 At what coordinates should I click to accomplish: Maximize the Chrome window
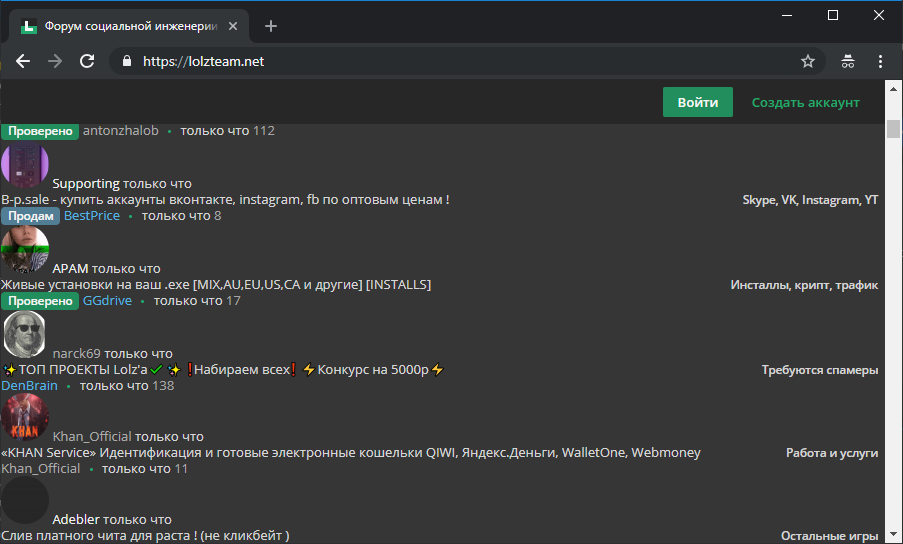pos(833,16)
